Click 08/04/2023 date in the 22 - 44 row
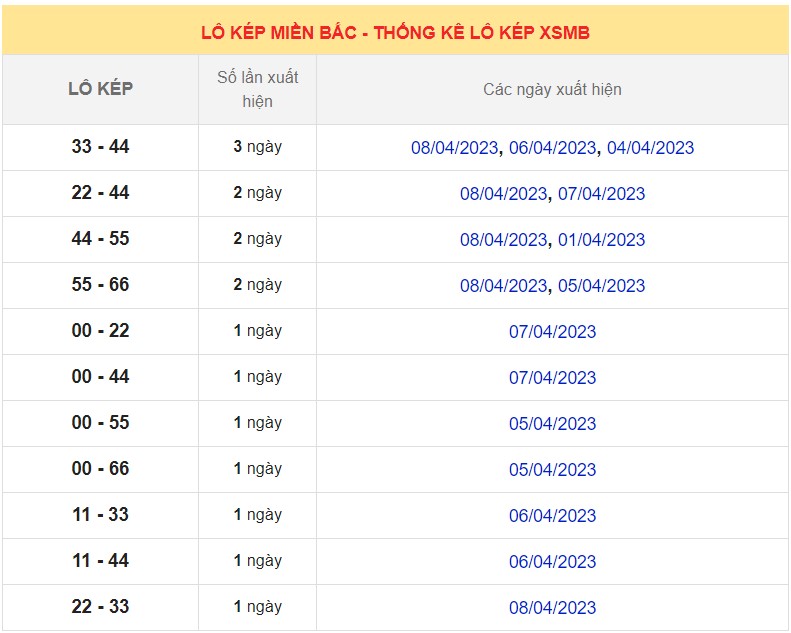 (503, 194)
